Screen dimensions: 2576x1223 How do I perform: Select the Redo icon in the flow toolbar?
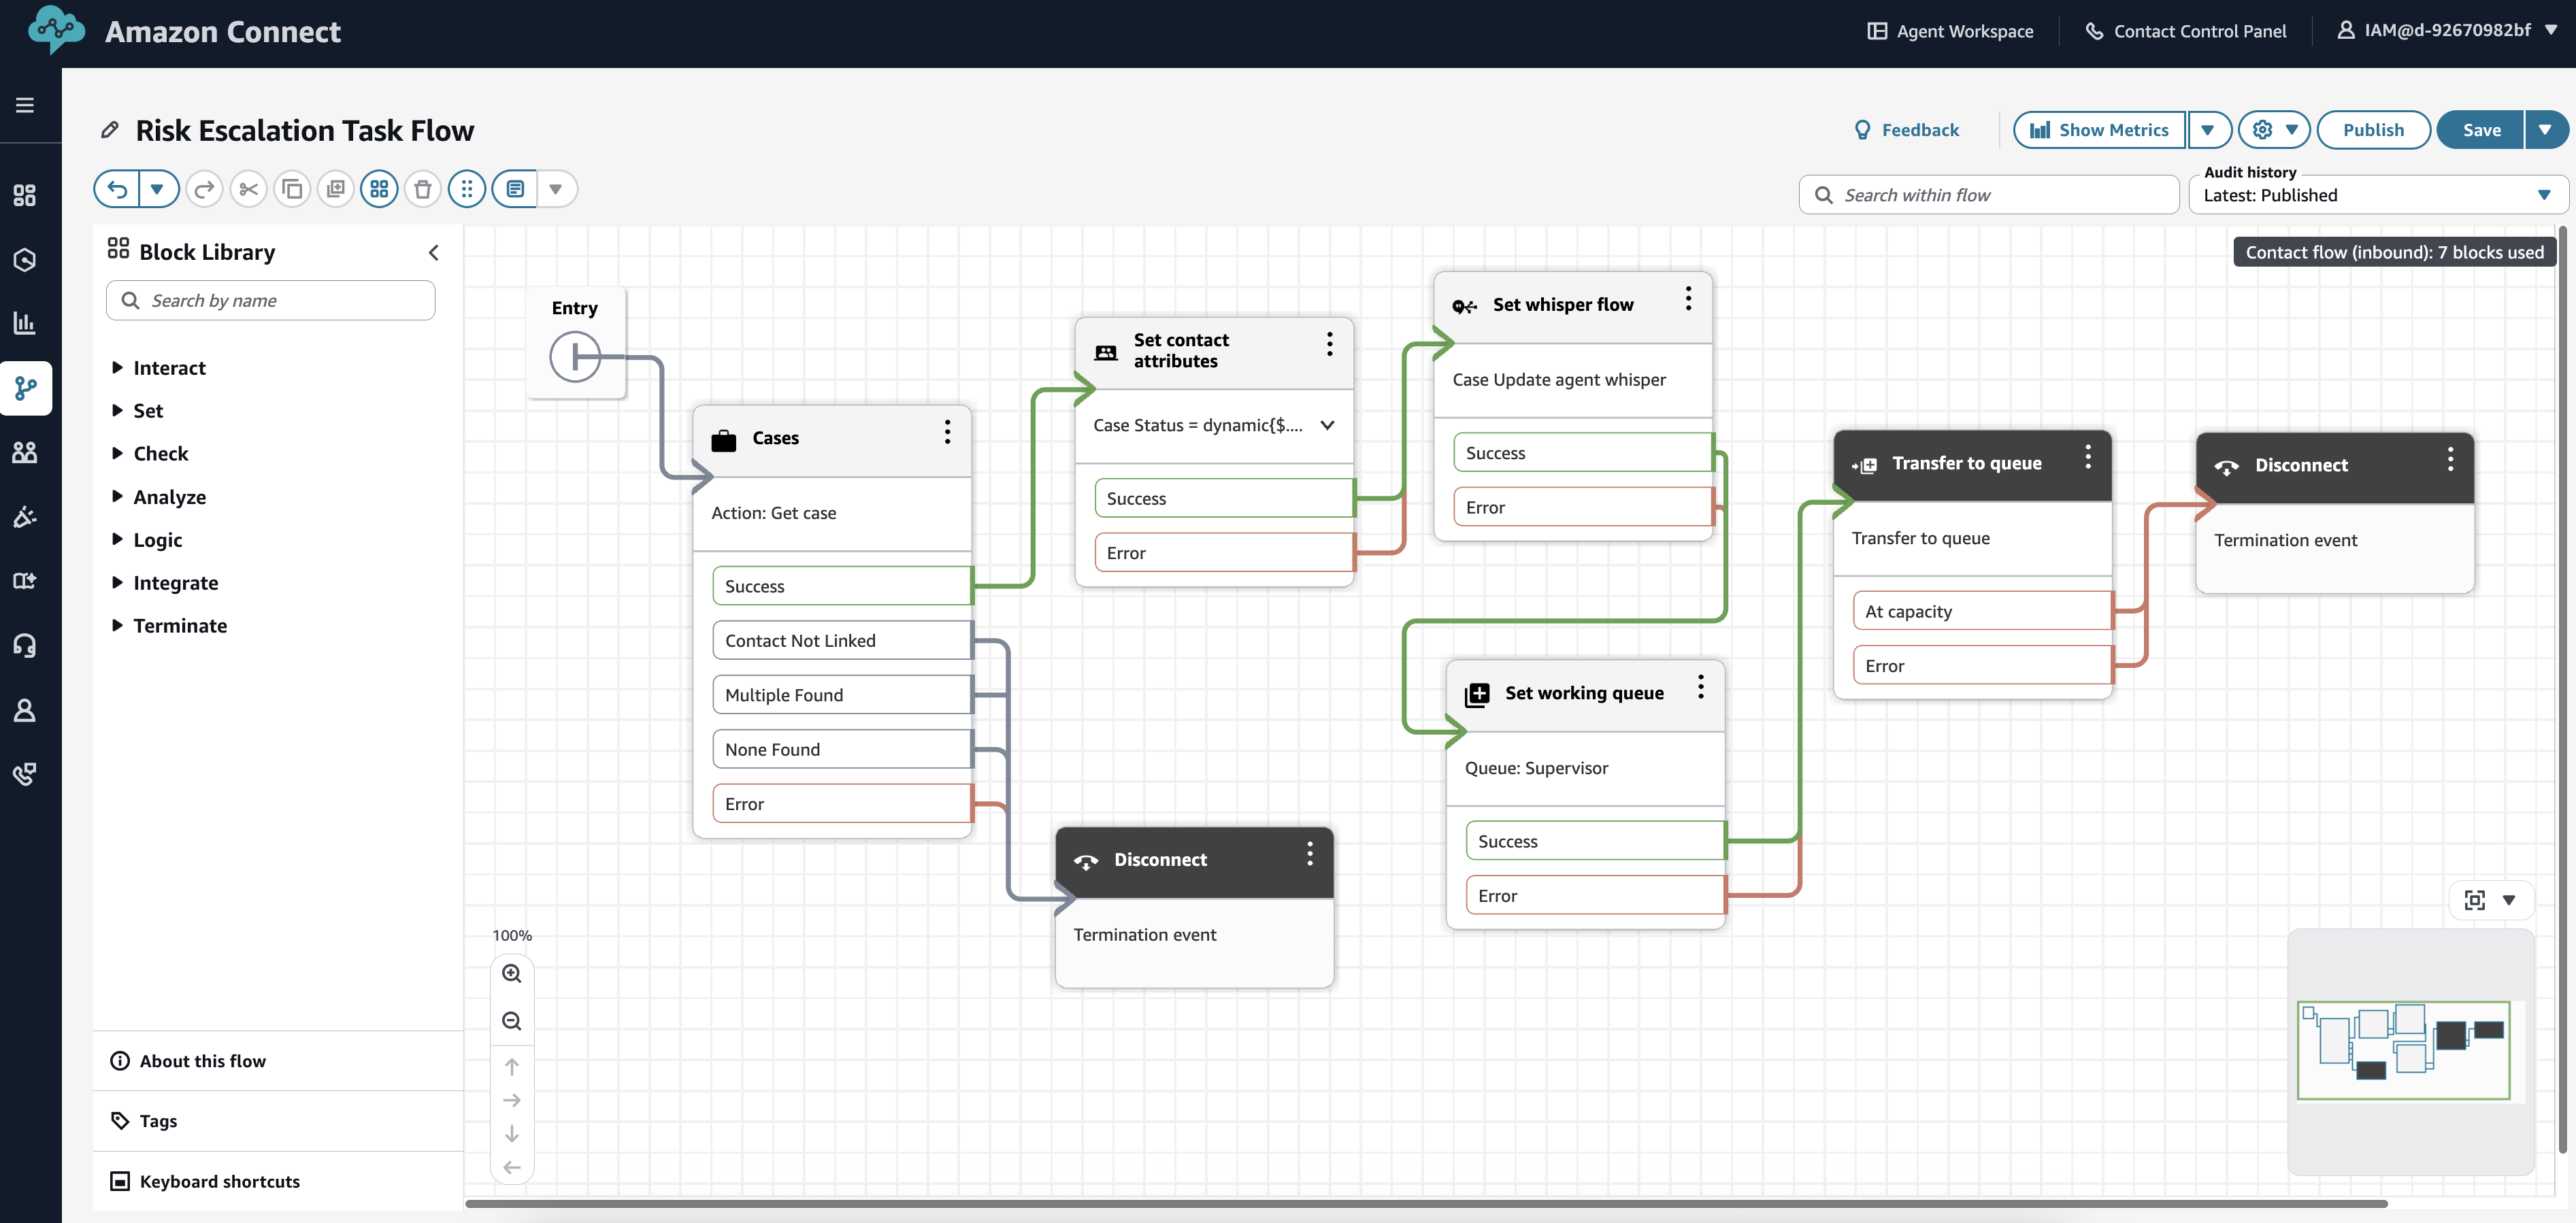(204, 188)
